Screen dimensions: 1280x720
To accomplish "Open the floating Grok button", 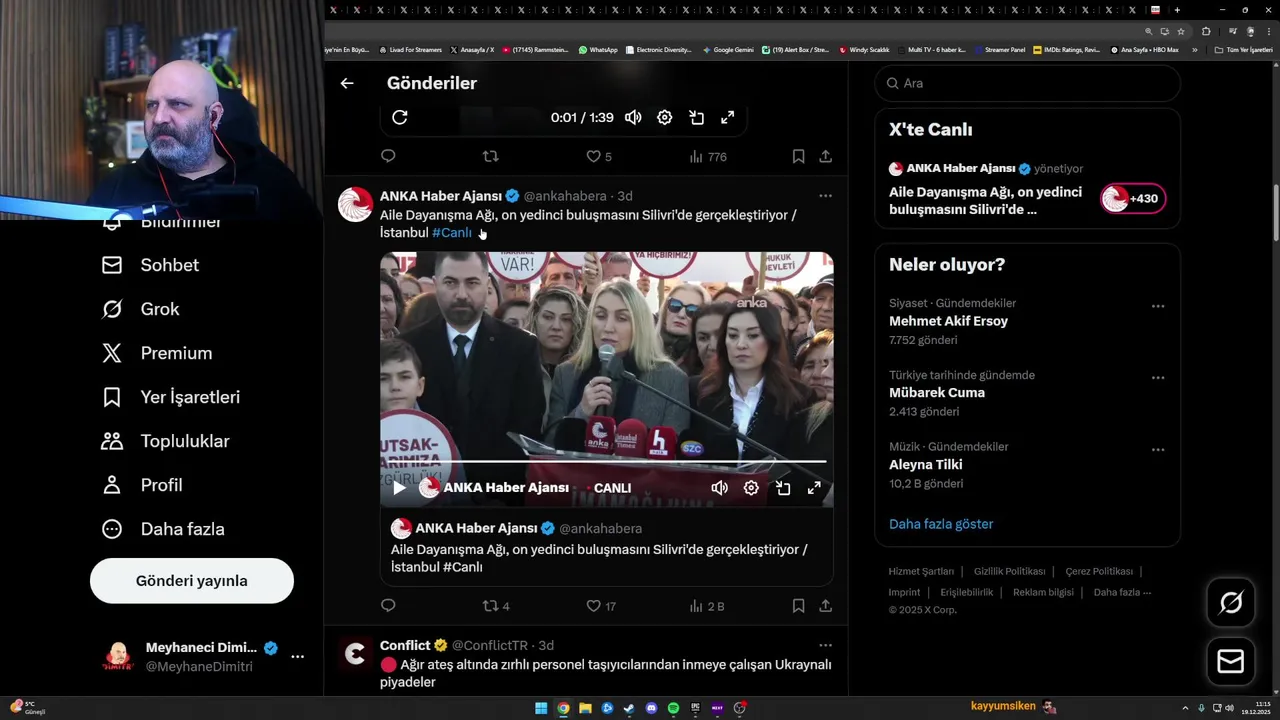I will (x=1231, y=602).
